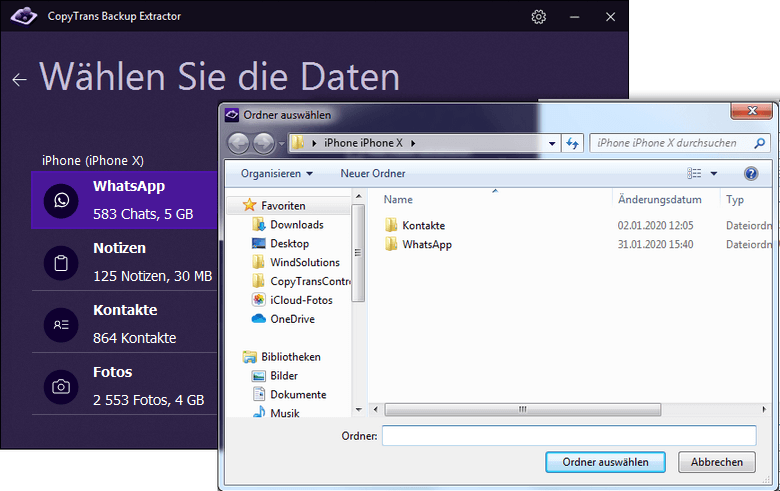Click date 02.01.2020 12:05 cell
This screenshot has height=491, width=780.
point(655,225)
